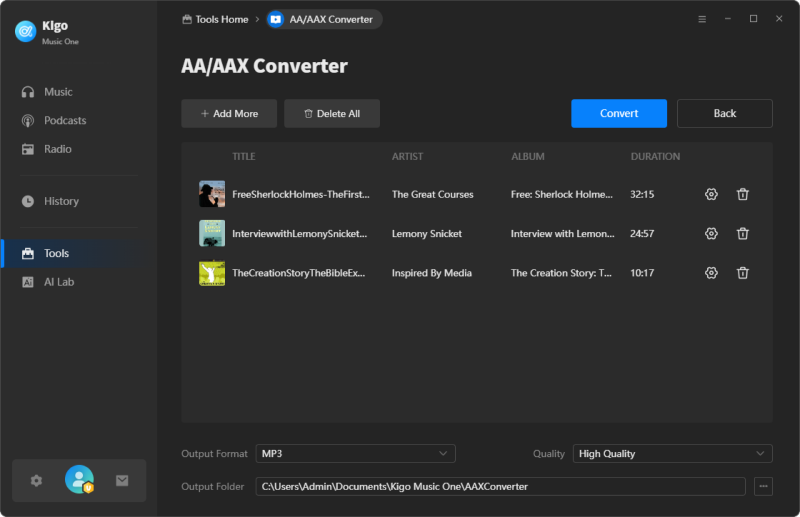Start conversion with Convert button
Screen dimensions: 800x517
619,113
